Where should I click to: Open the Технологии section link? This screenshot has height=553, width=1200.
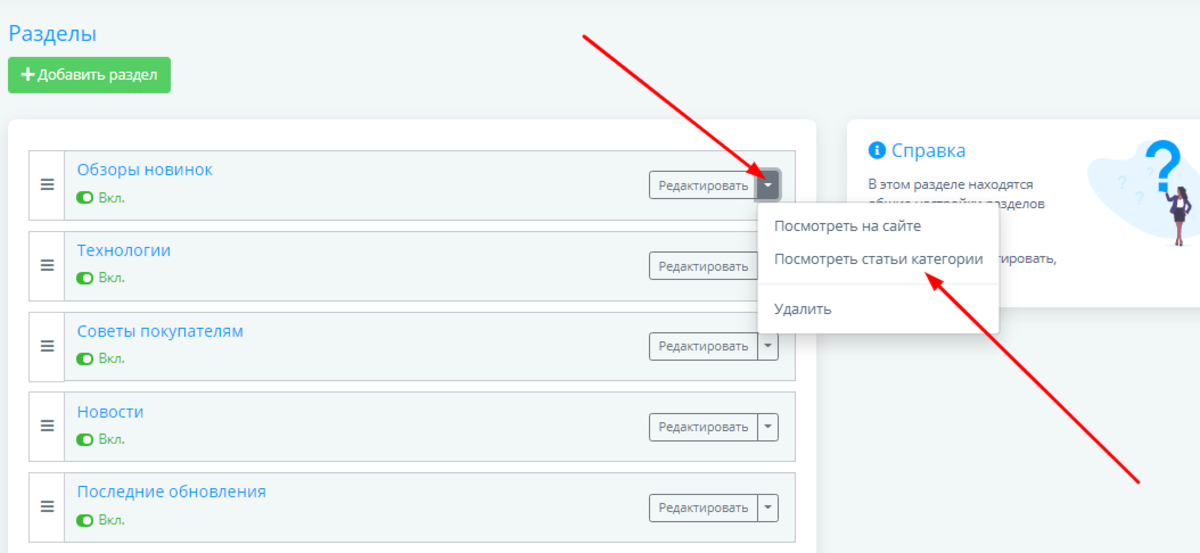point(124,250)
